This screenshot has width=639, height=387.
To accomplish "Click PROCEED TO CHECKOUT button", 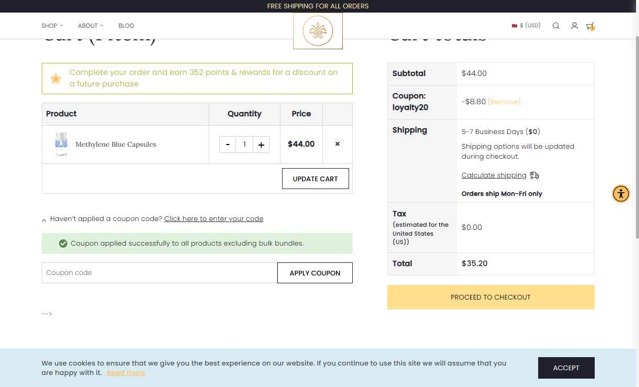I will click(x=491, y=297).
